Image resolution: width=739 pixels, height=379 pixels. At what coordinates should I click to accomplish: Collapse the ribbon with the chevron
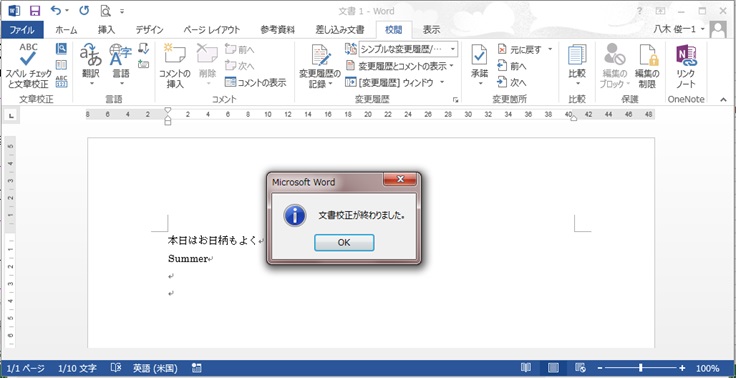(x=723, y=99)
